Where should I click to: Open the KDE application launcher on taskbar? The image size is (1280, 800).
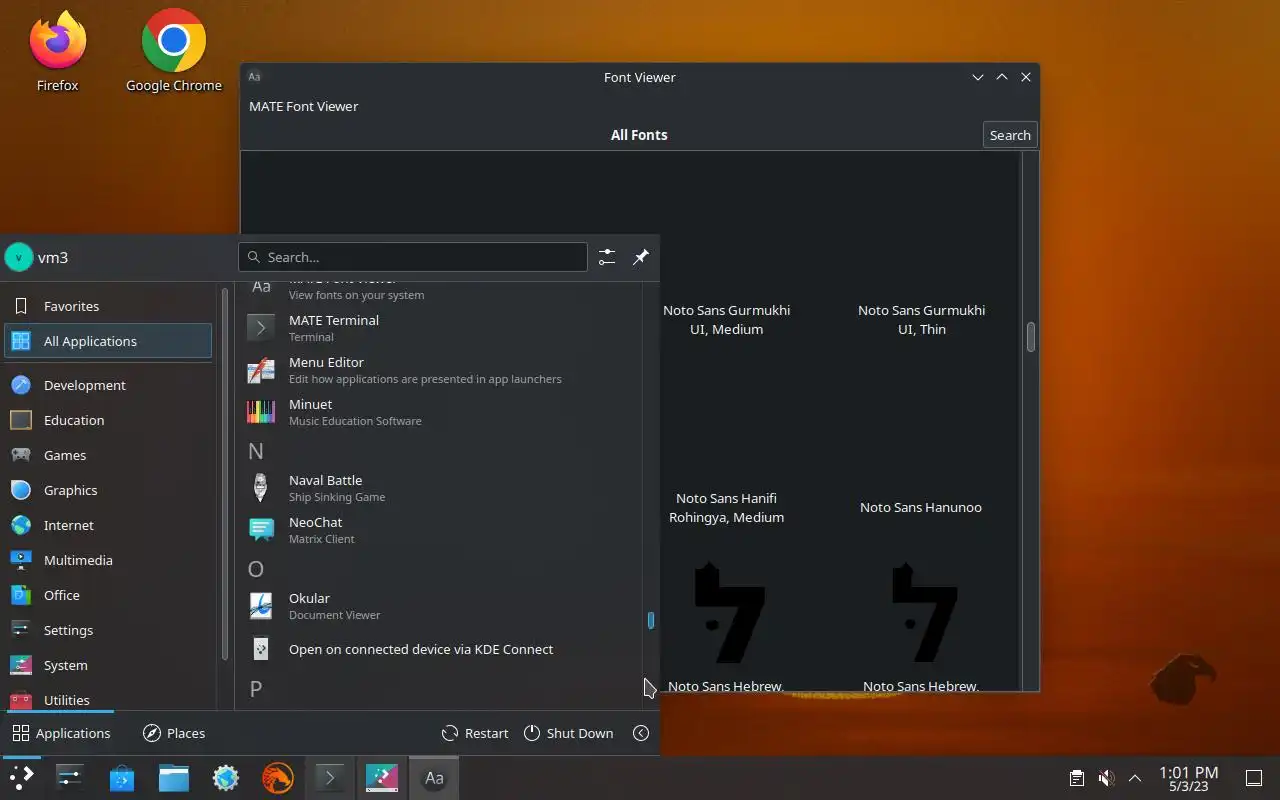point(21,778)
